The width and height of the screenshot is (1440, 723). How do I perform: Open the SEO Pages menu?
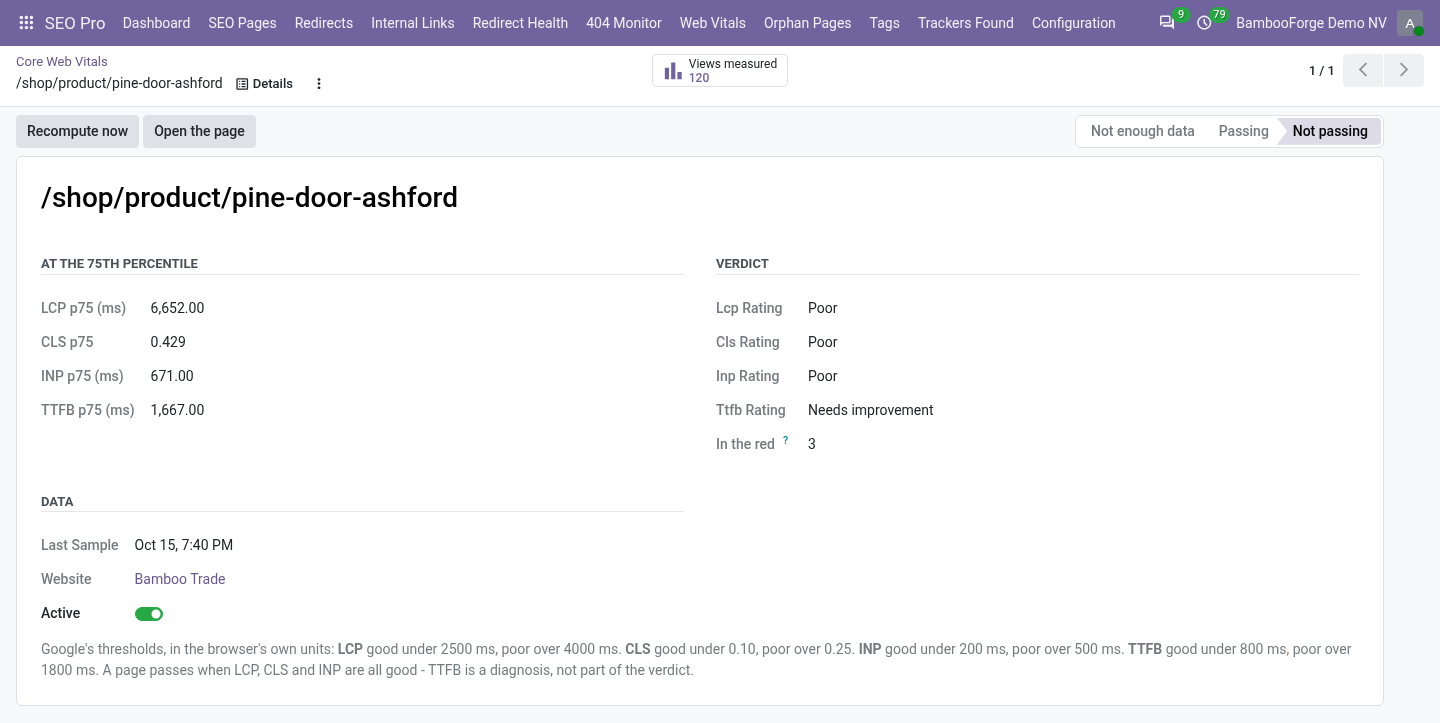point(242,23)
